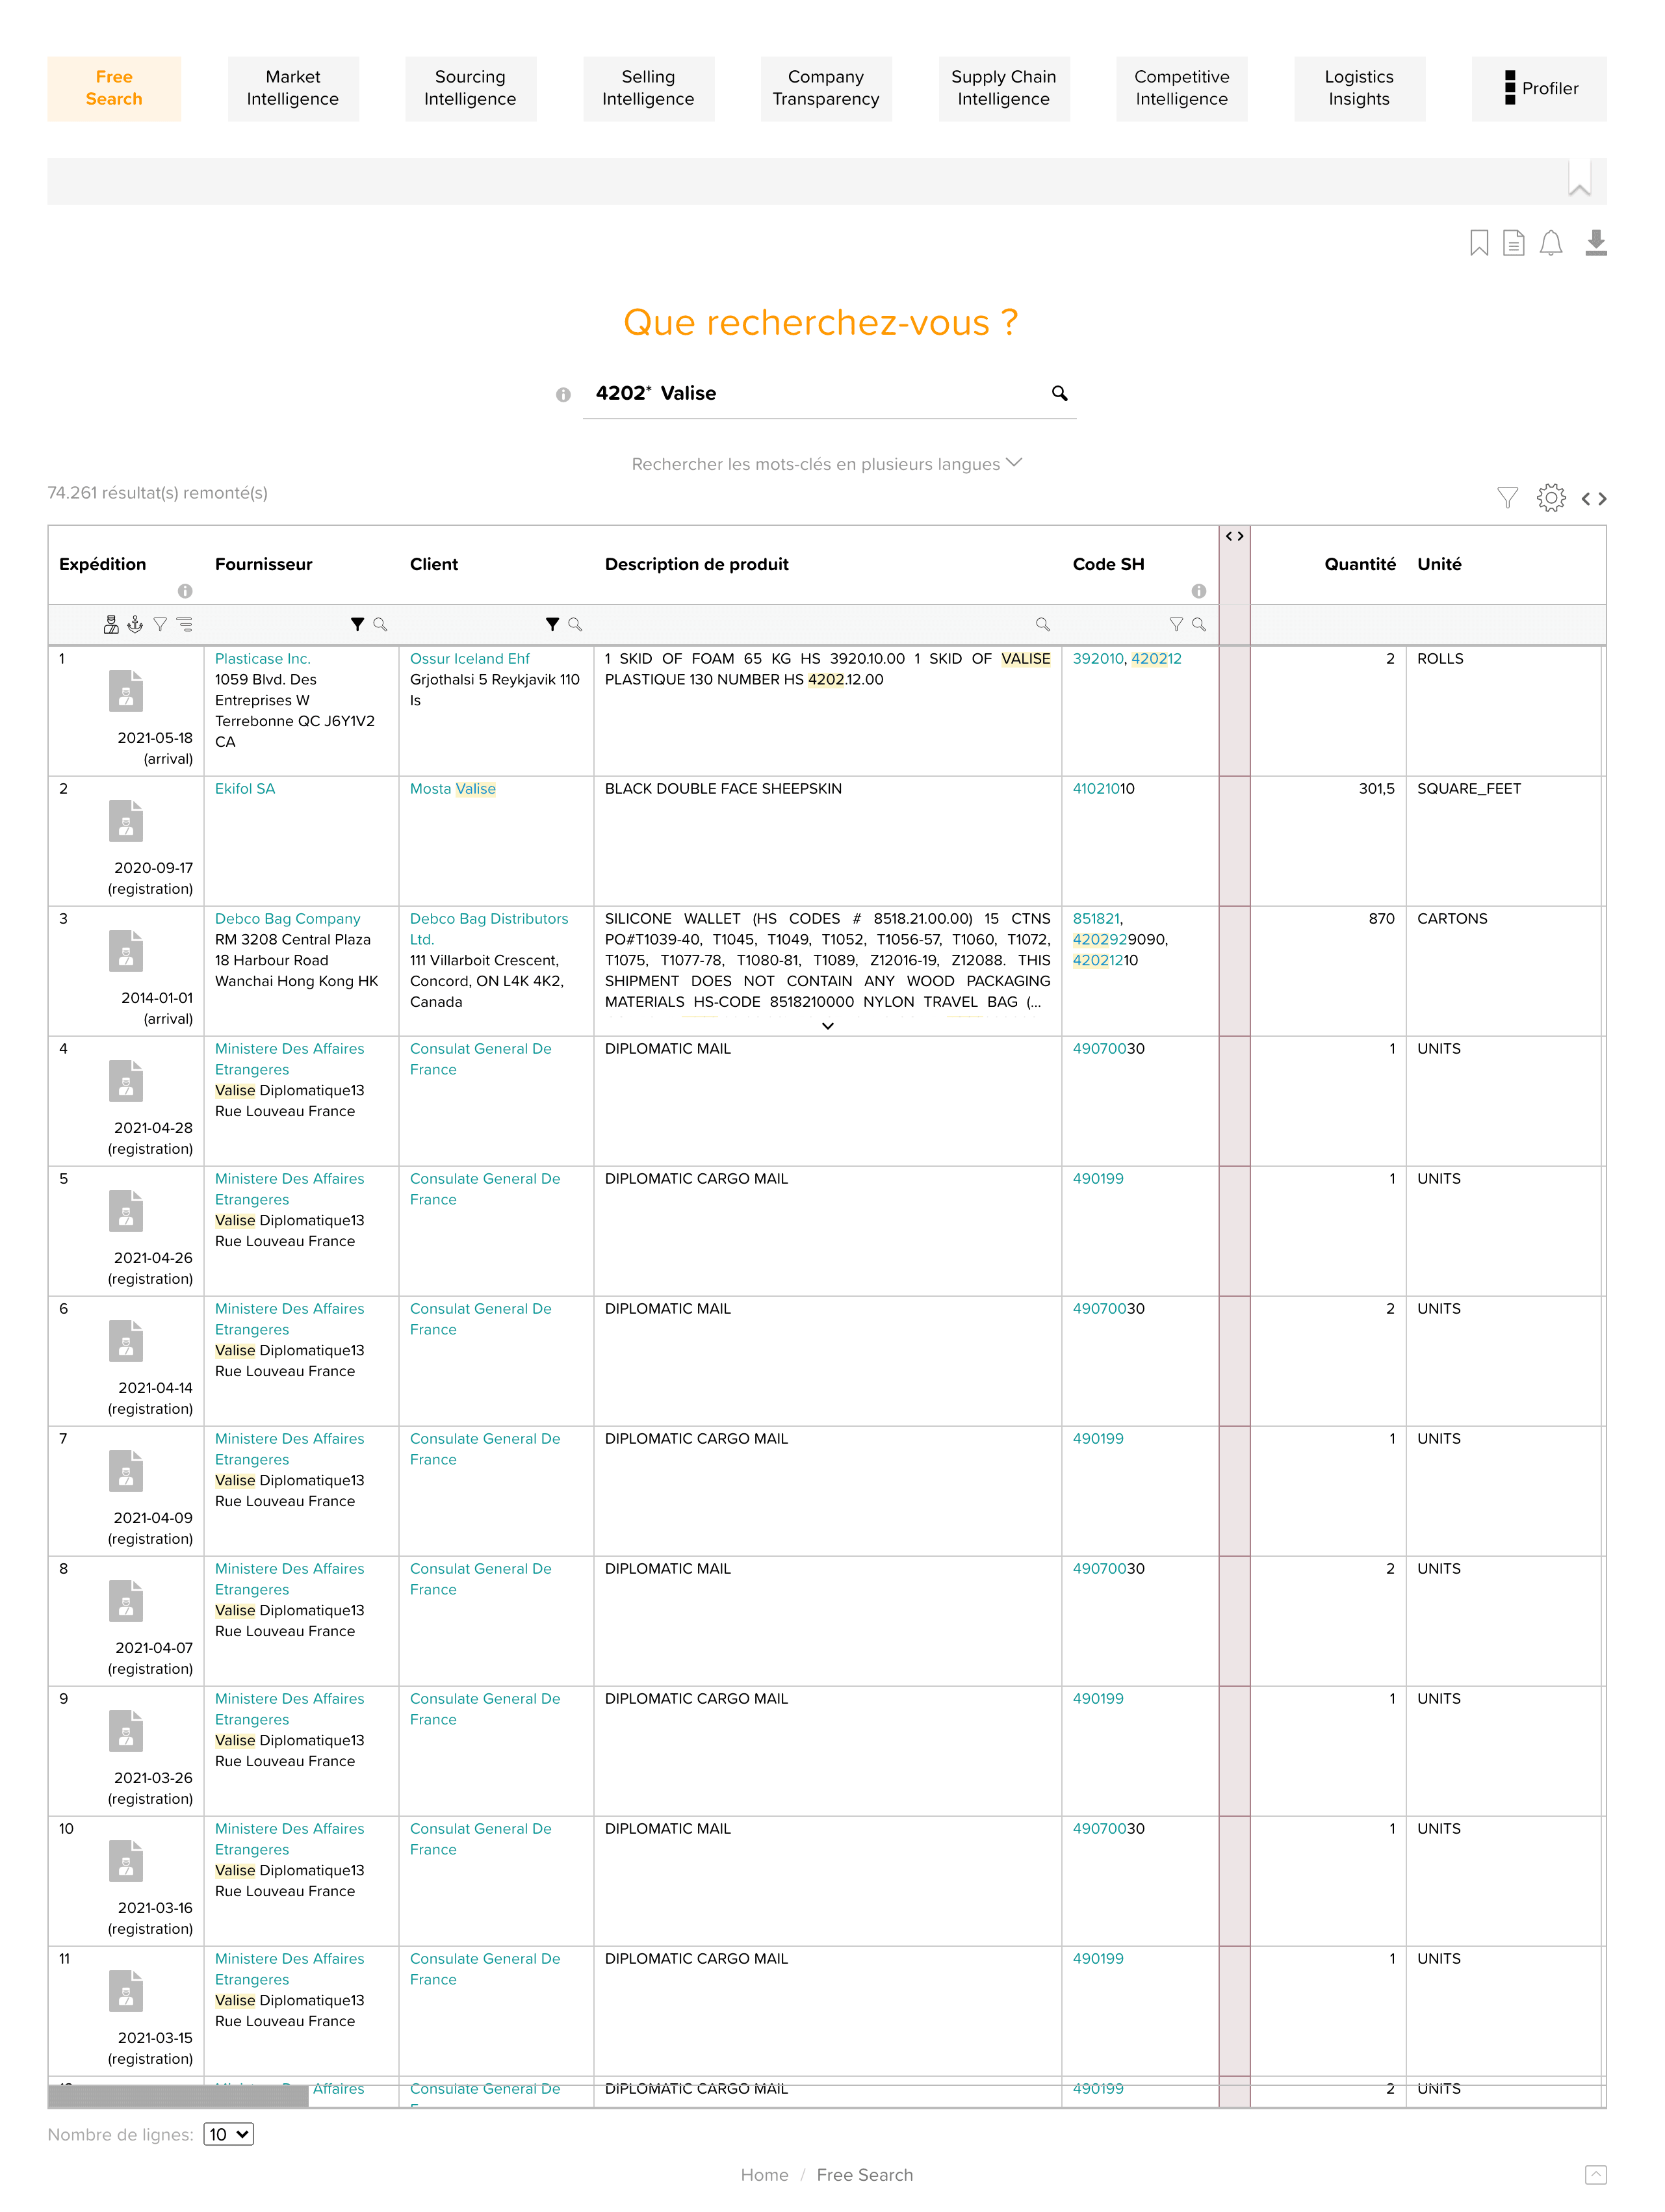This screenshot has width=1665, height=2212.
Task: Click the search magnifier in the query box
Action: (1059, 393)
